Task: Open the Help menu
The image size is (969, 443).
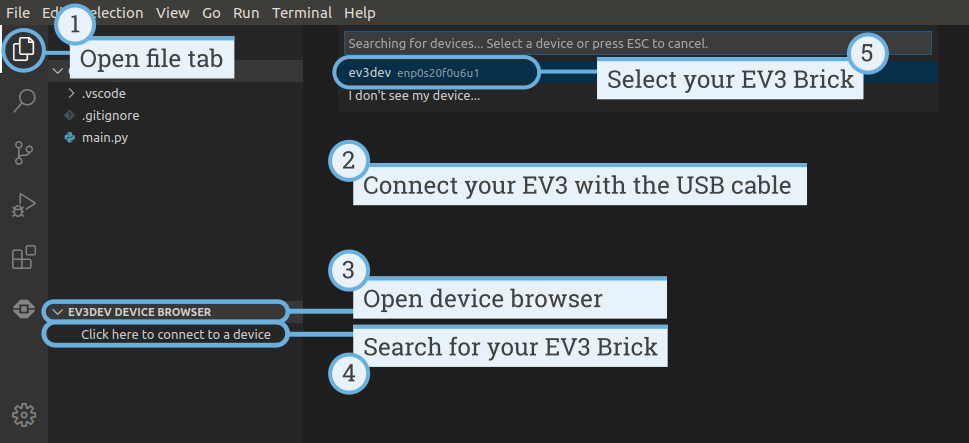Action: tap(359, 13)
